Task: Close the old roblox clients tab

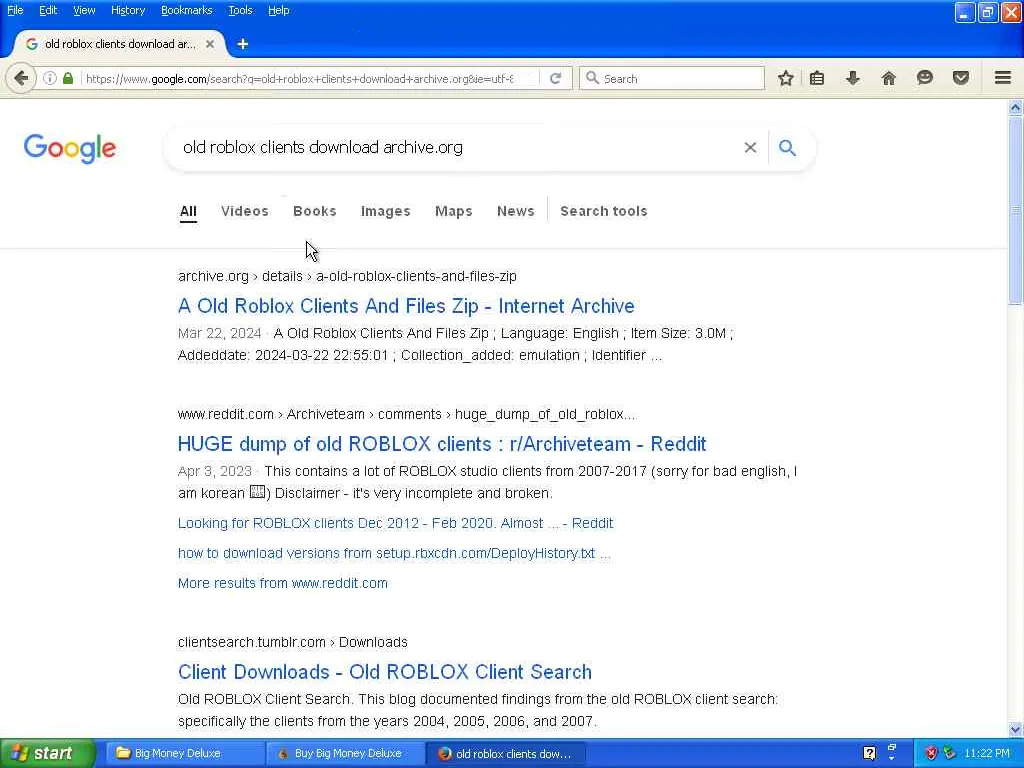Action: (210, 44)
